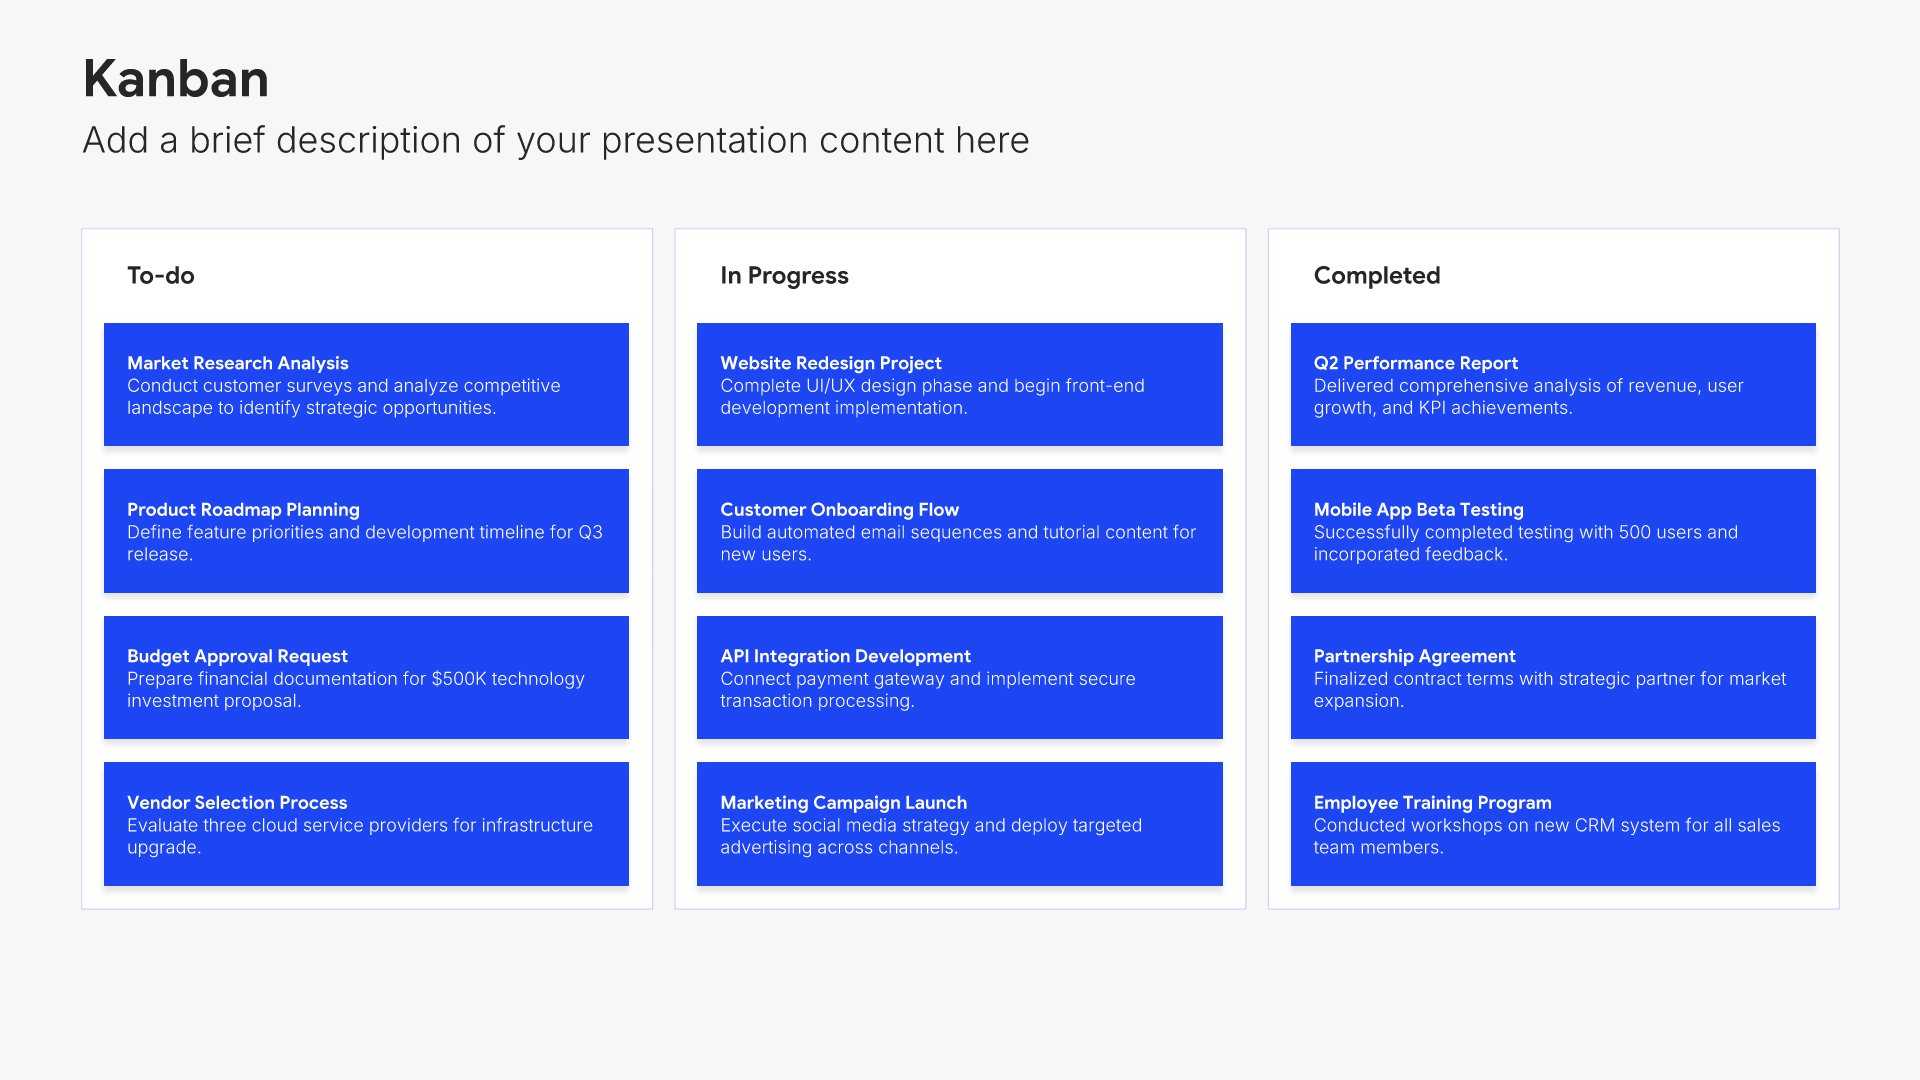Click the In Progress column header

click(784, 276)
